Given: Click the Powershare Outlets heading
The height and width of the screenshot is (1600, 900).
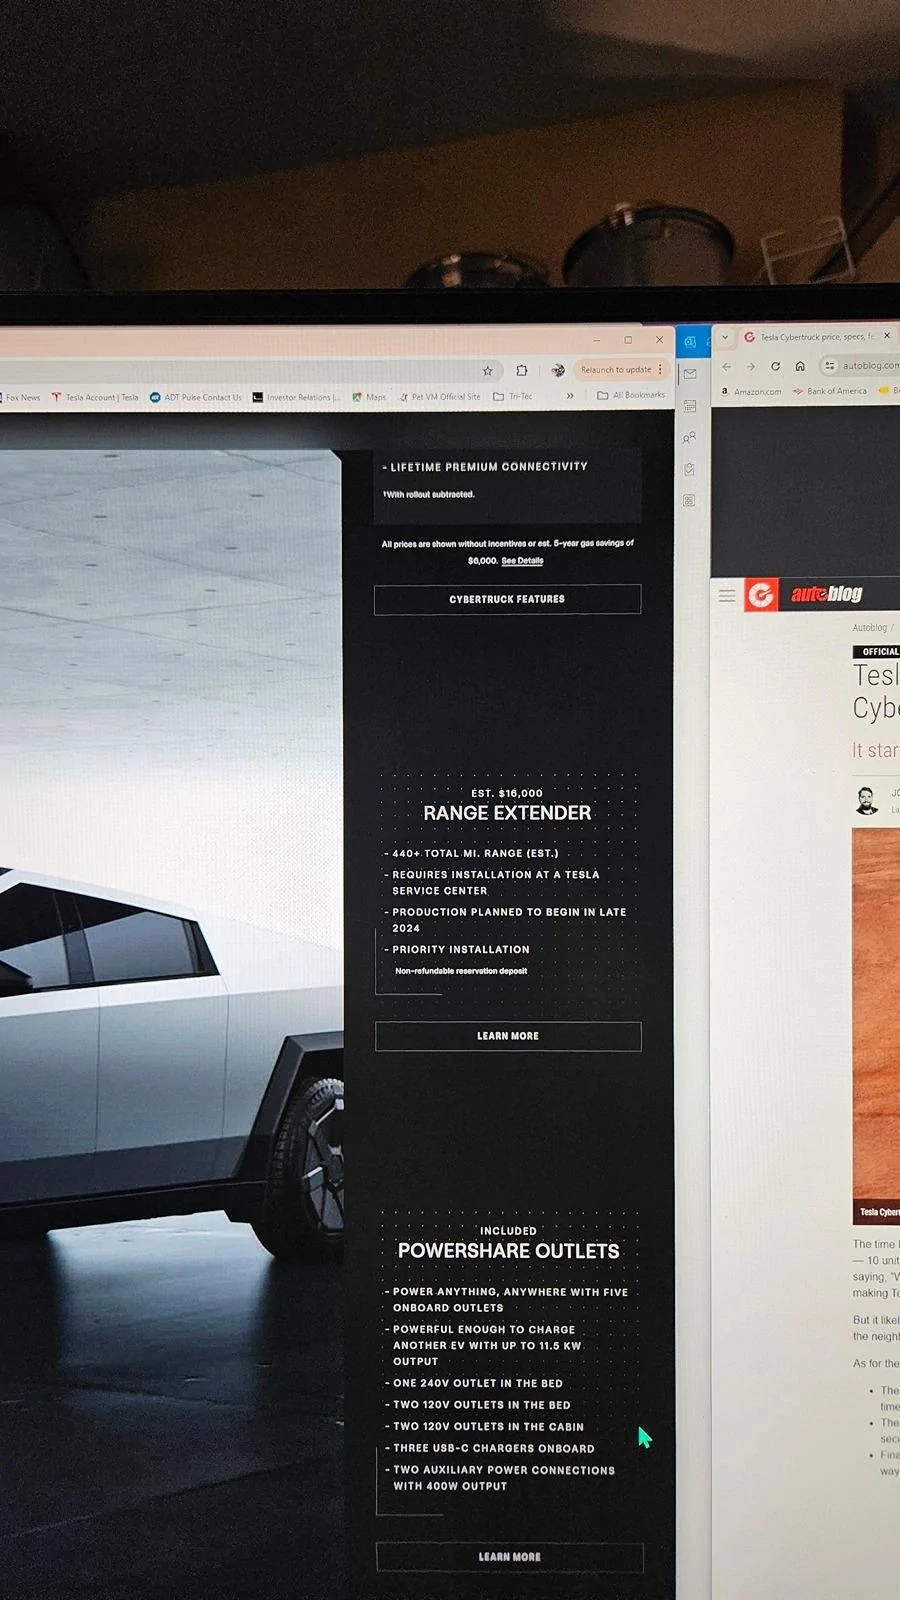Looking at the screenshot, I should click(x=509, y=1251).
